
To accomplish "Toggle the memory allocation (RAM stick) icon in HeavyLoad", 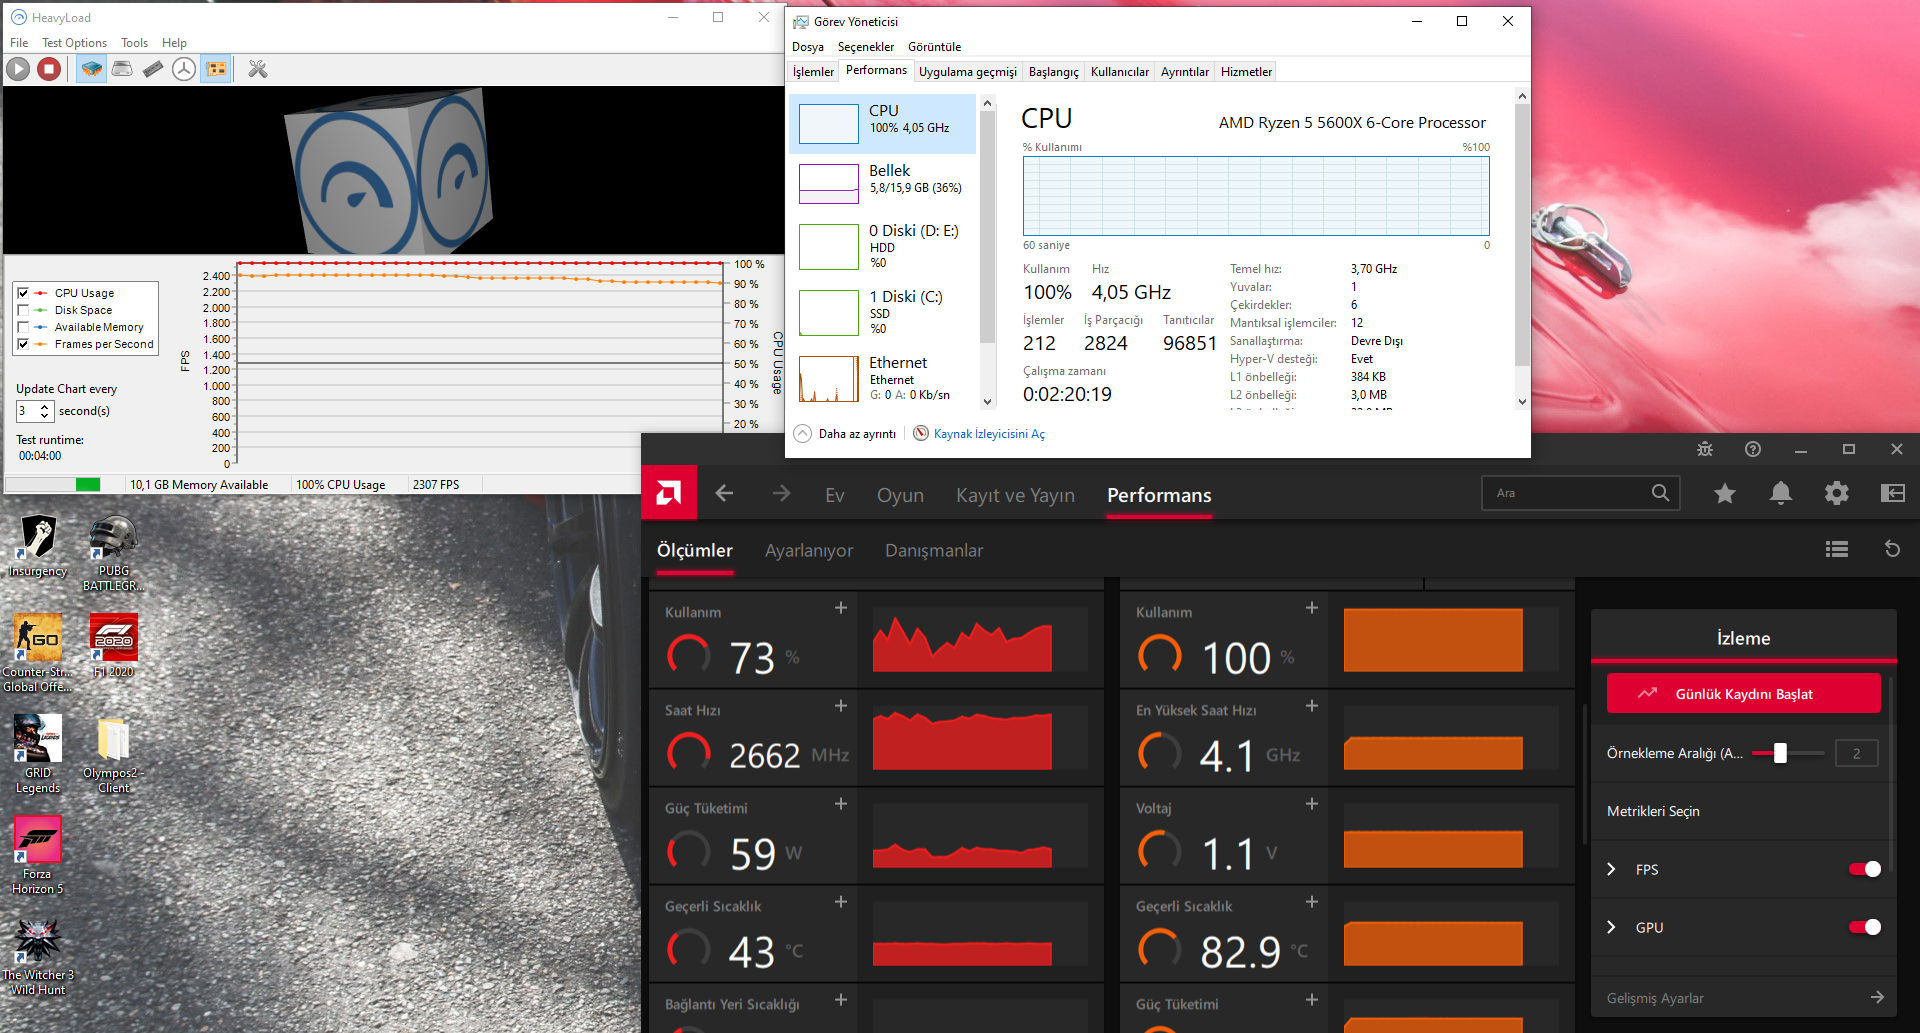I will (x=153, y=69).
